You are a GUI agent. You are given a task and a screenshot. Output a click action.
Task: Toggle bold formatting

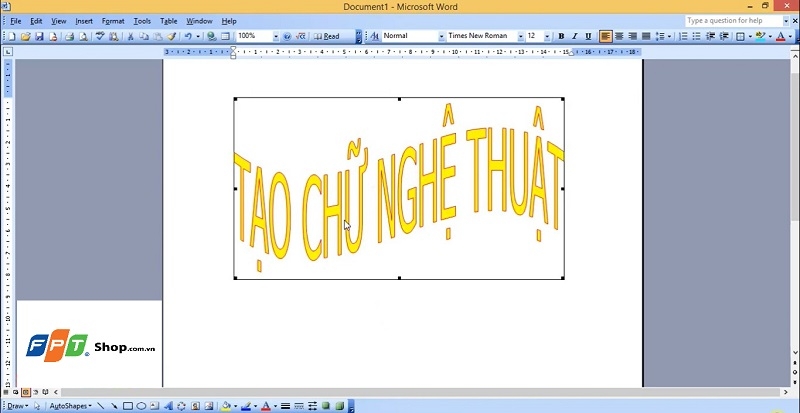561,36
